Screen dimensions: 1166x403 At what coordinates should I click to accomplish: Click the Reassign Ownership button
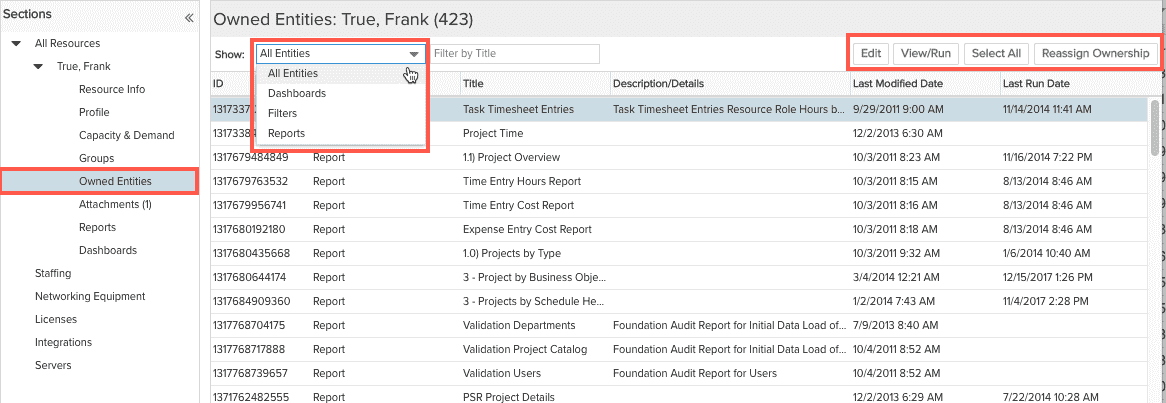(x=1095, y=54)
